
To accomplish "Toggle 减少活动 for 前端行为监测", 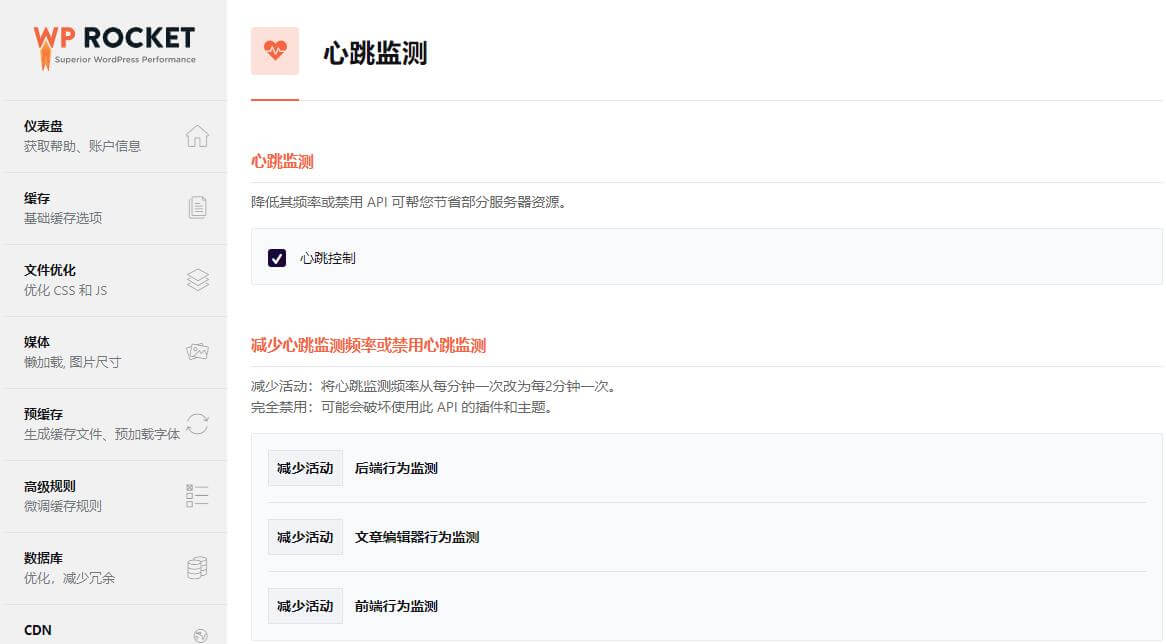I will point(305,606).
